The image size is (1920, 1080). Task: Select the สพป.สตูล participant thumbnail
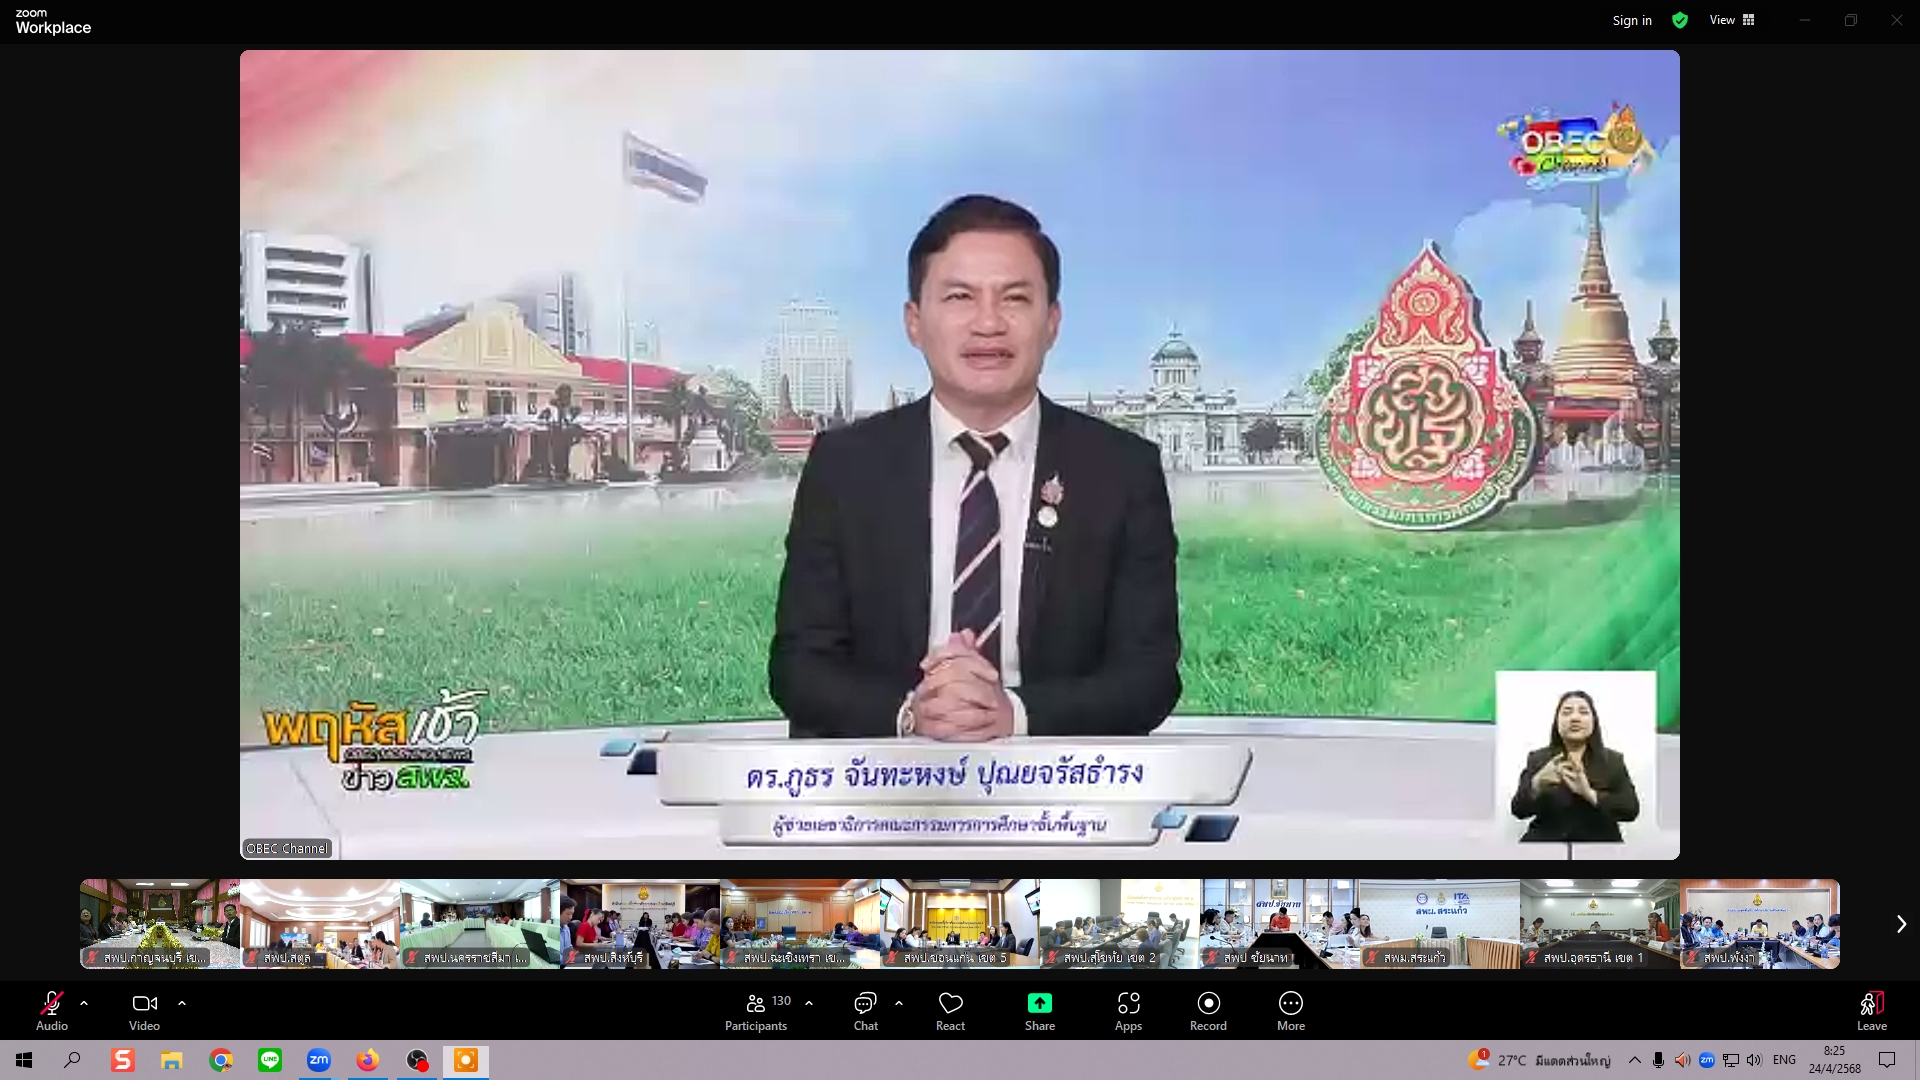(320, 924)
